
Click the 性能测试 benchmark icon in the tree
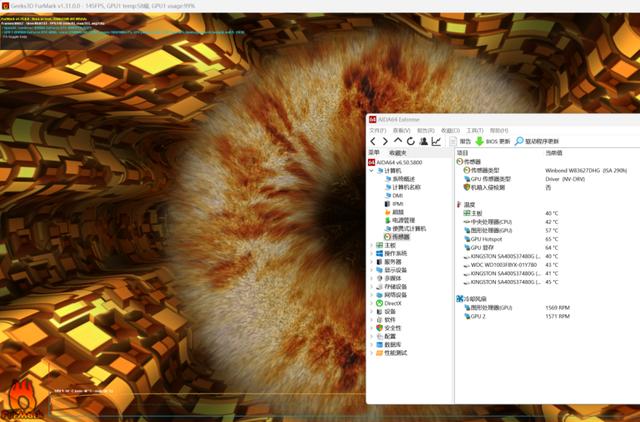pos(380,353)
